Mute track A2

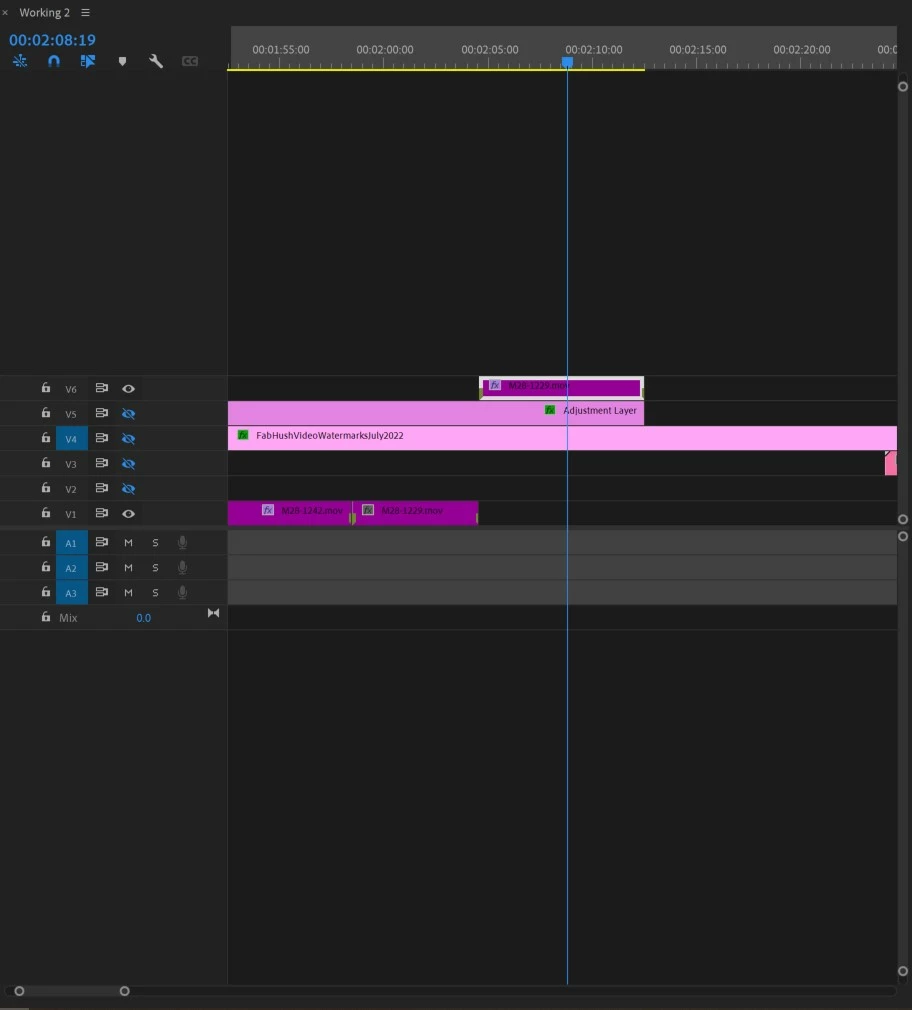pos(128,568)
